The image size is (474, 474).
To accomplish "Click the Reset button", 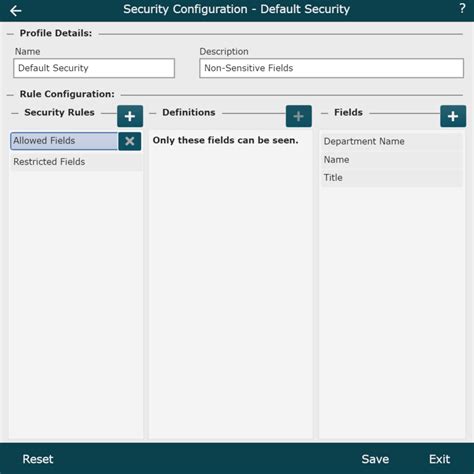I will coord(38,459).
